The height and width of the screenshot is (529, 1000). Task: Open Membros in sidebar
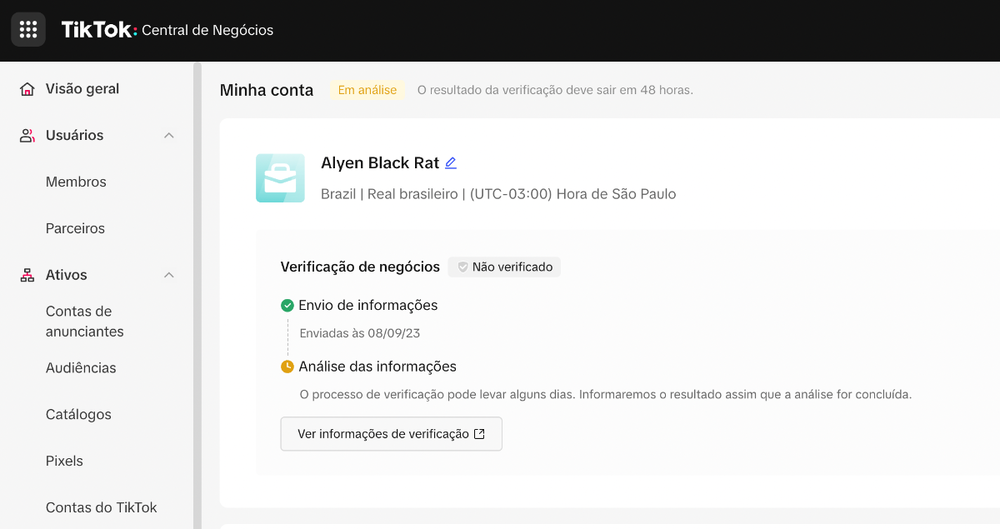(76, 182)
